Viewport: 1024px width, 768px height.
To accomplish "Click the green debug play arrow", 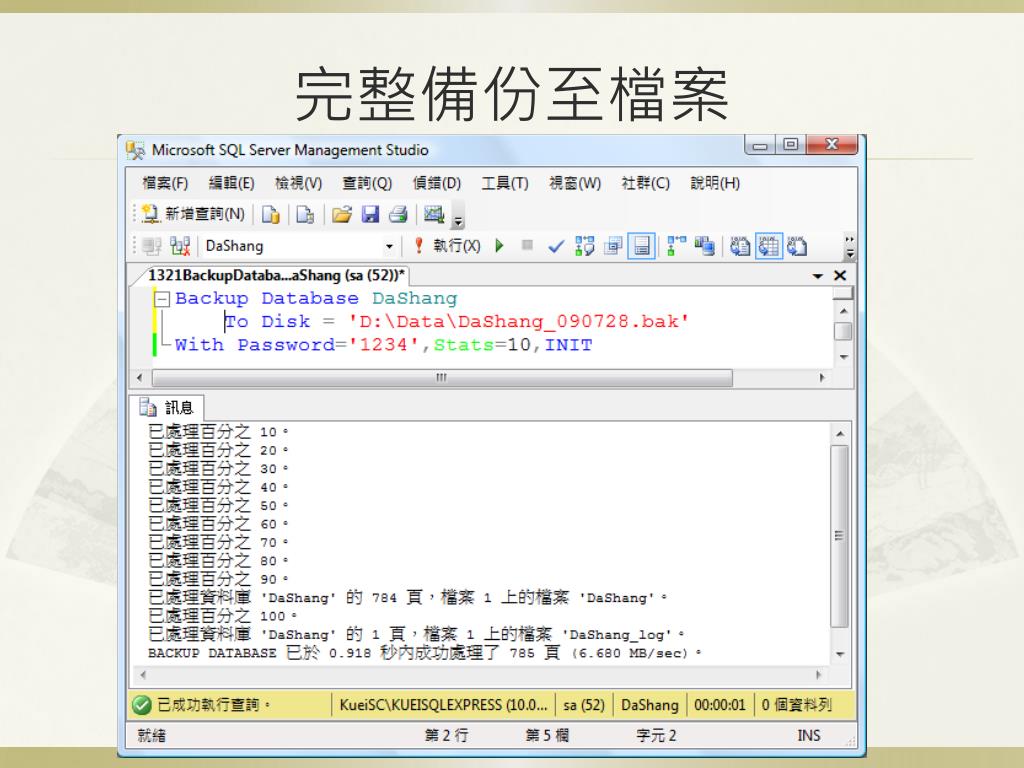I will (x=500, y=246).
